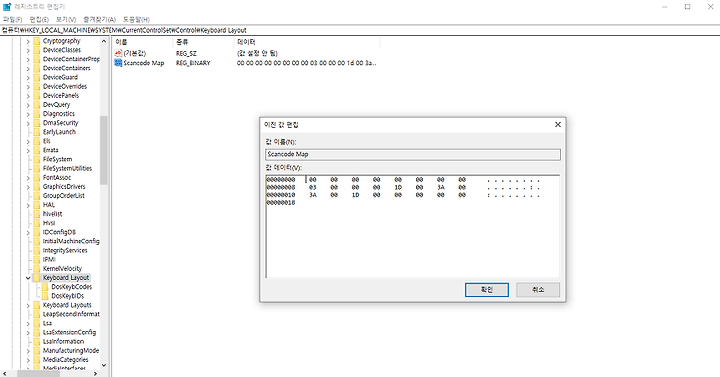Screen dimensions: 720x377
Task: Open the 편집(E) menu
Action: pos(39,19)
